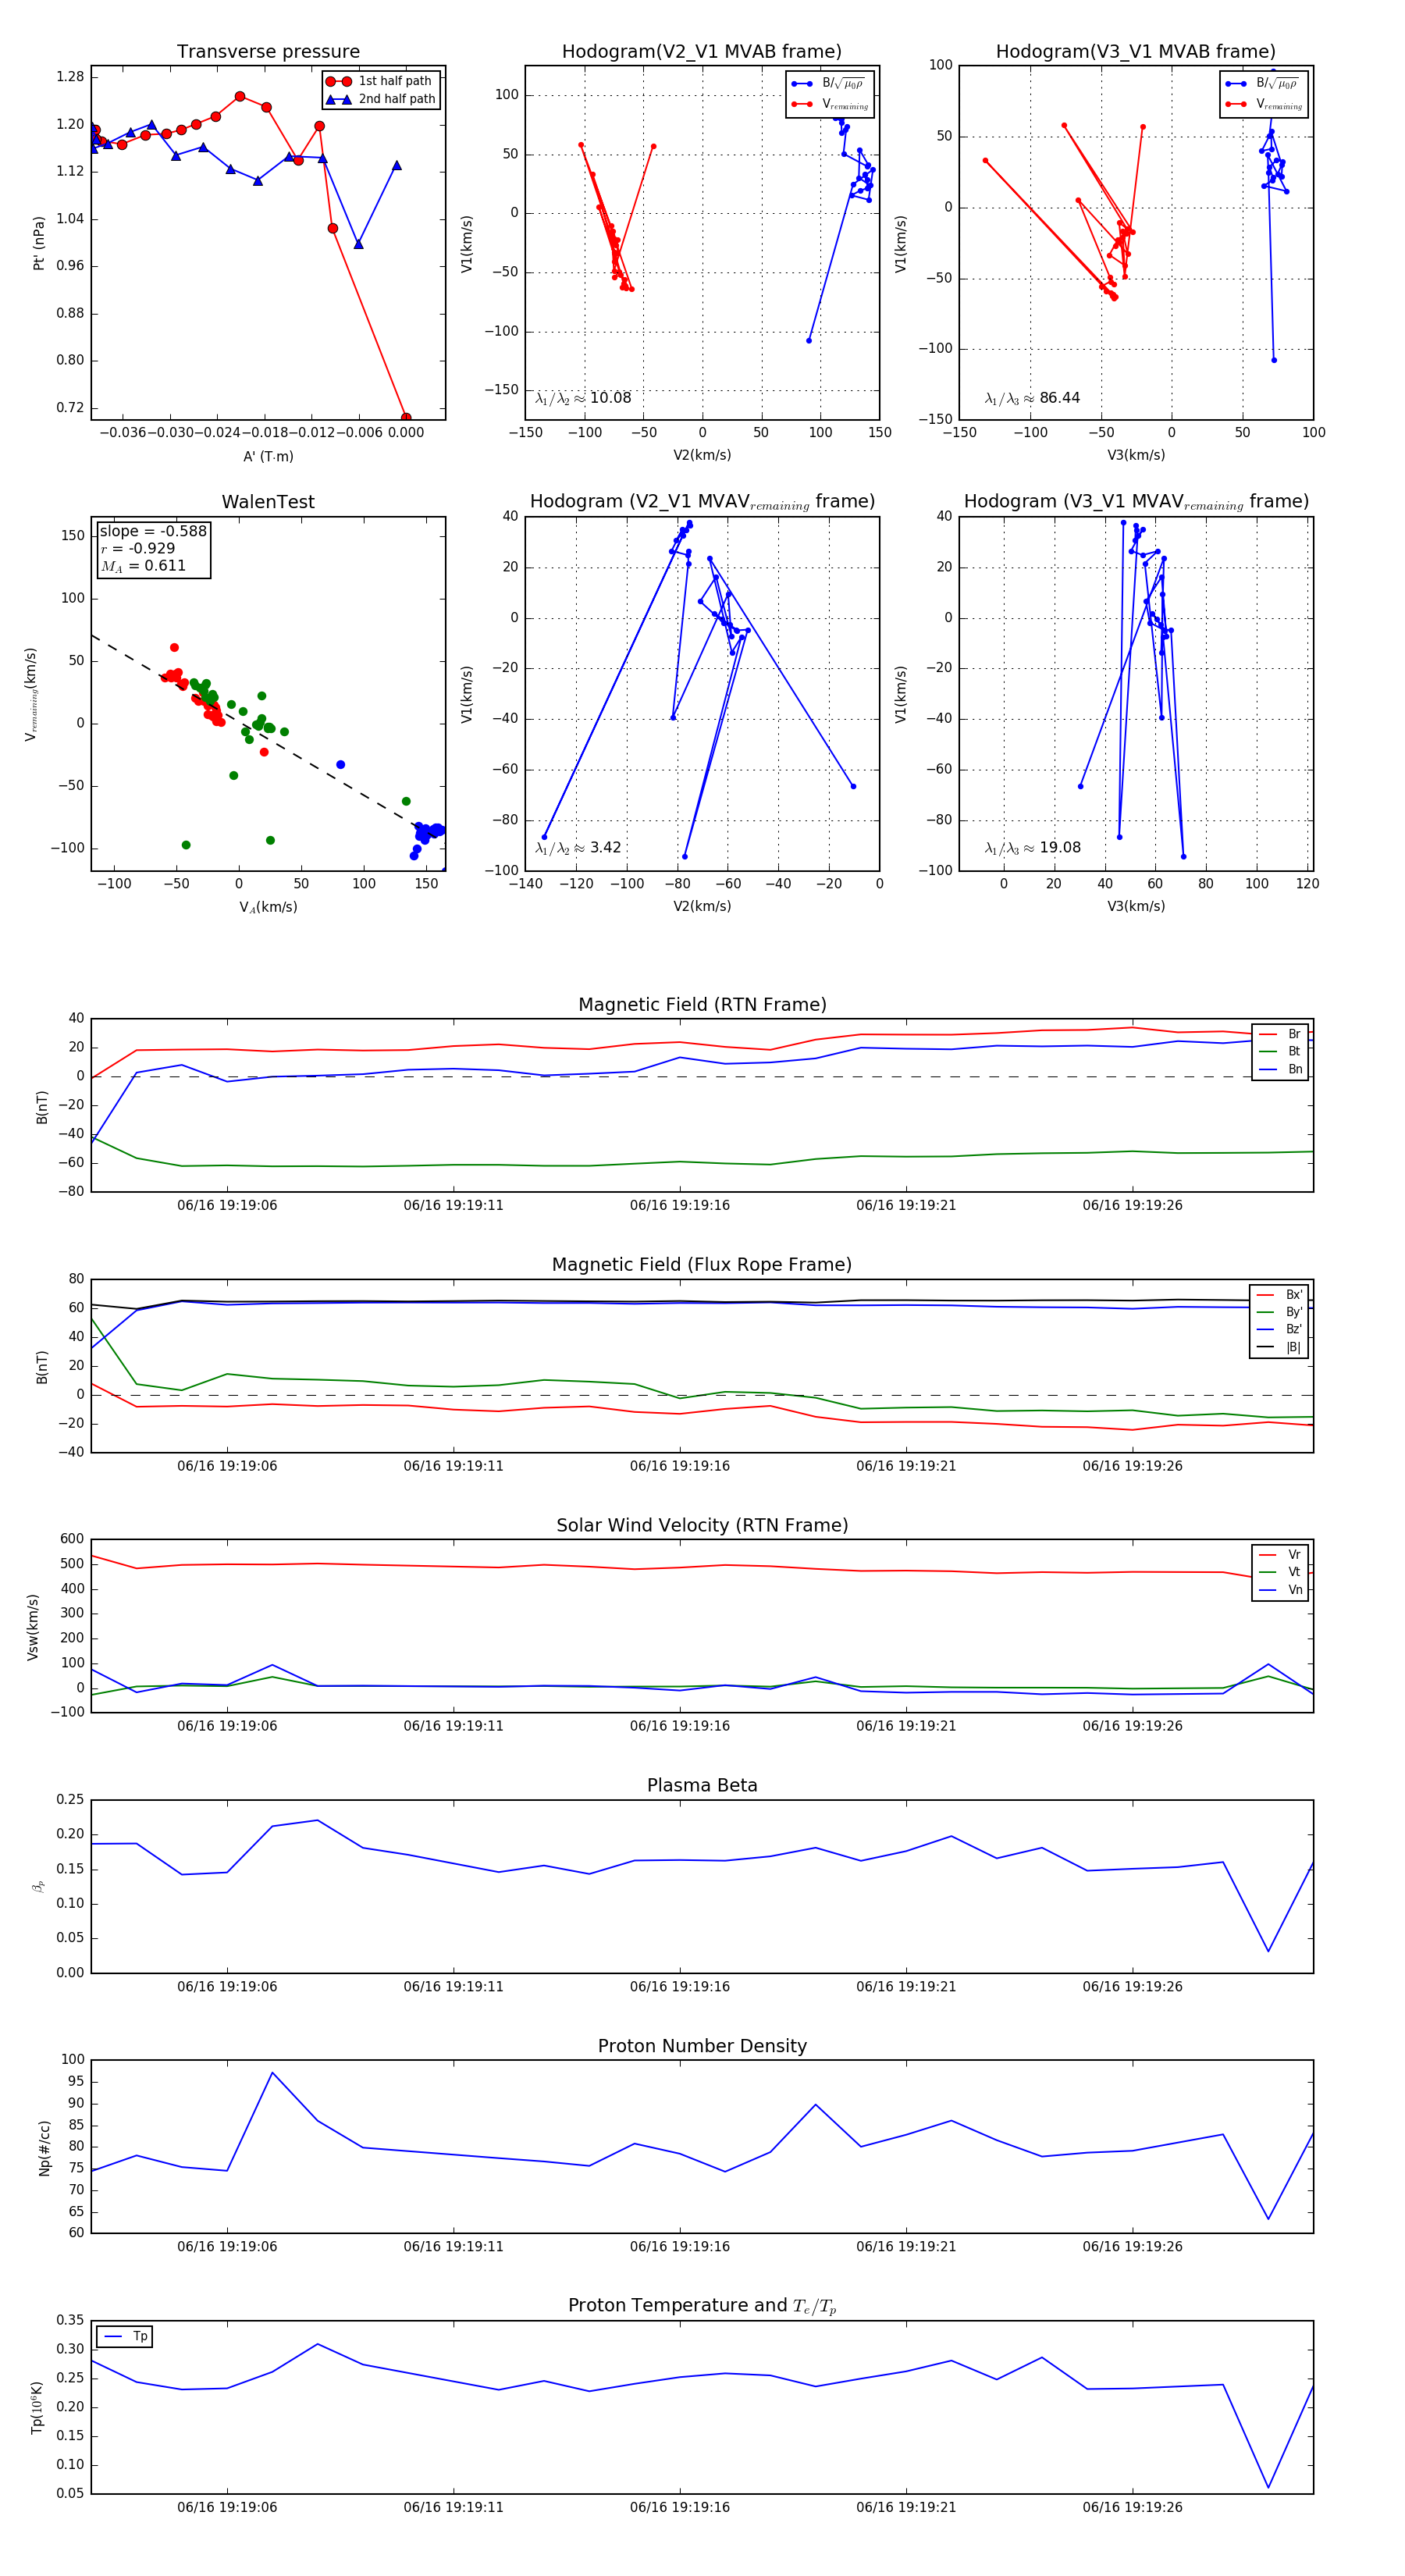Click the 'Proton Number Density' plot title
Image resolution: width=1405 pixels, height=2576 pixels.
pos(702,2045)
